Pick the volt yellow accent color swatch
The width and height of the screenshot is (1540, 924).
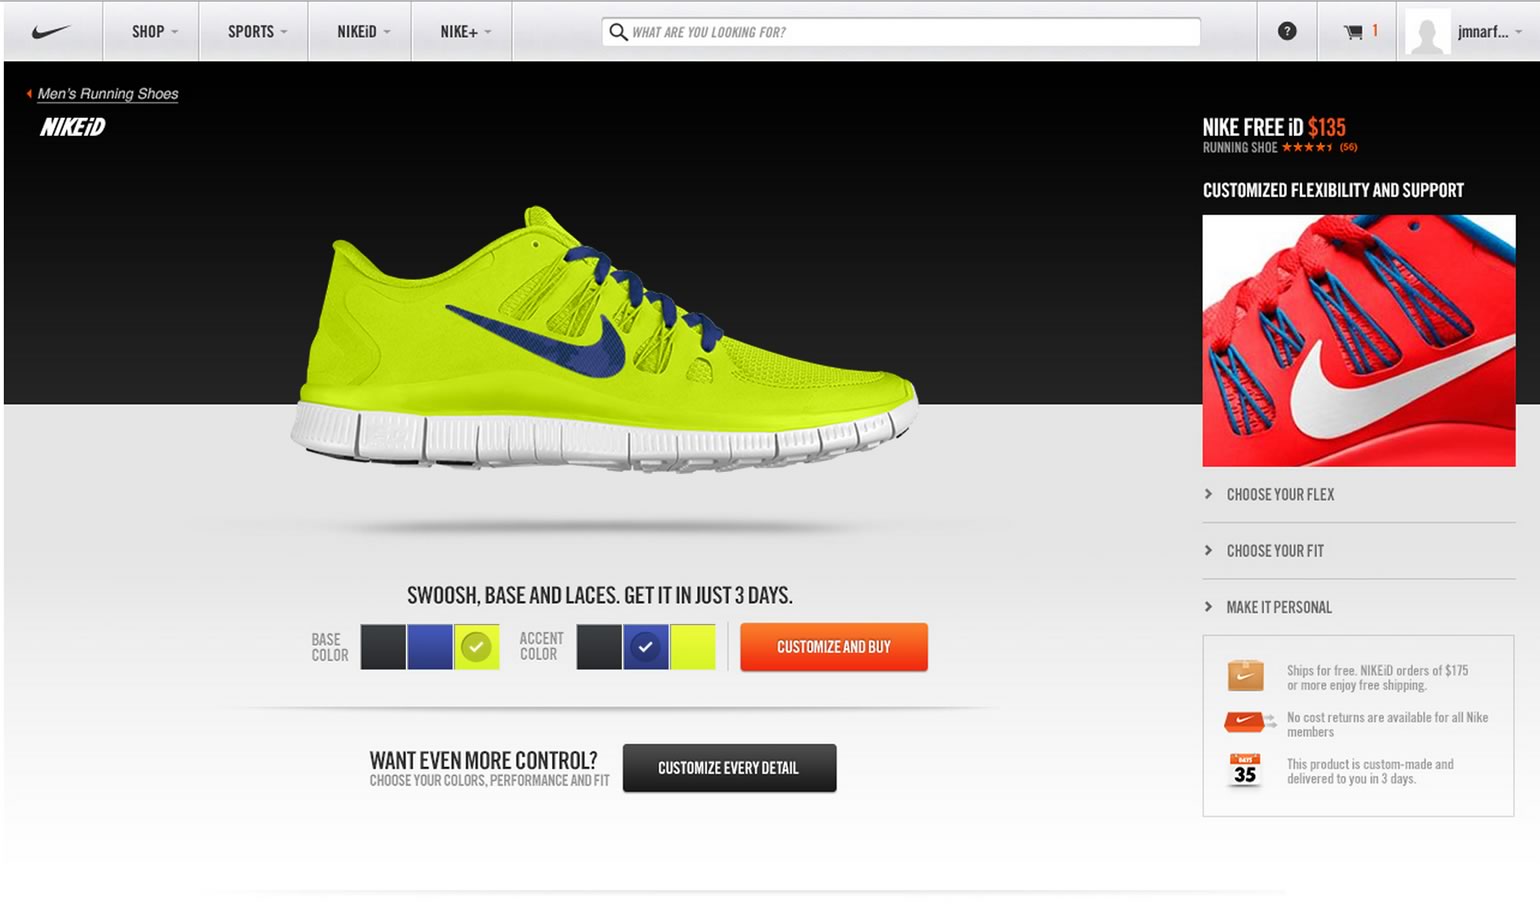tap(693, 647)
